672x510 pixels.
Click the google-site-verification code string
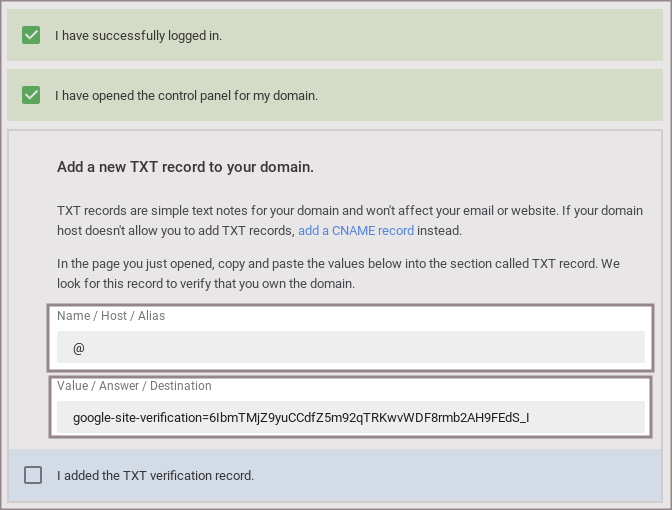click(x=300, y=417)
